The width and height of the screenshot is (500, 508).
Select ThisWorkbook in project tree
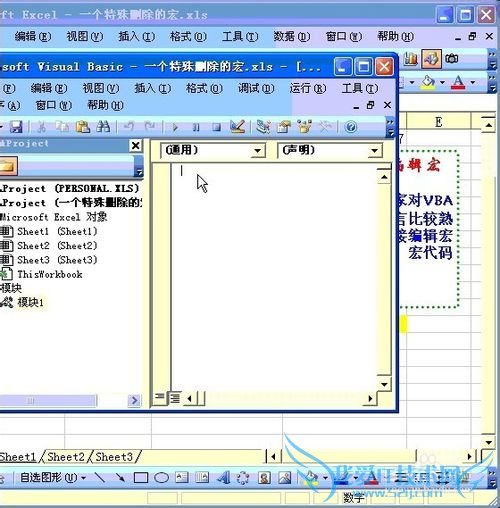[50, 274]
